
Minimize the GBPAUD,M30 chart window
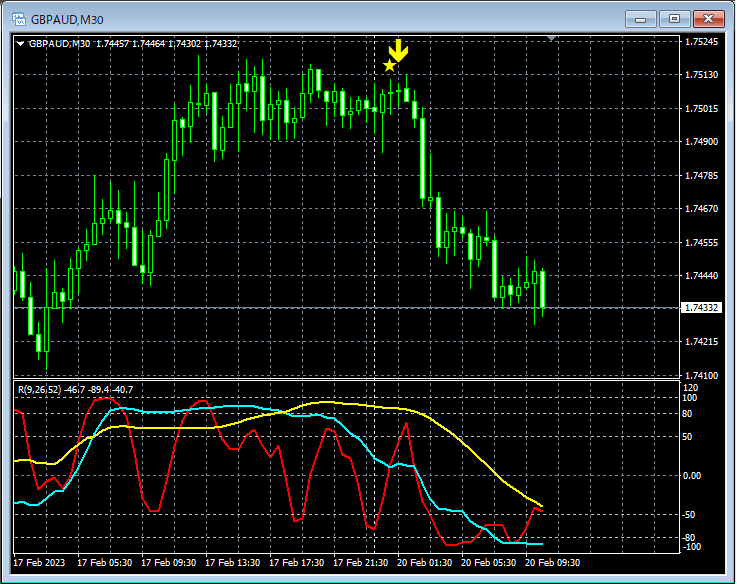point(640,19)
